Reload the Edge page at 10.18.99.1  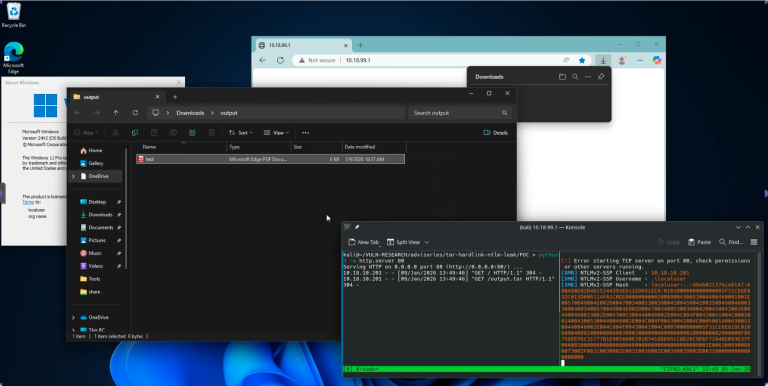click(x=280, y=60)
